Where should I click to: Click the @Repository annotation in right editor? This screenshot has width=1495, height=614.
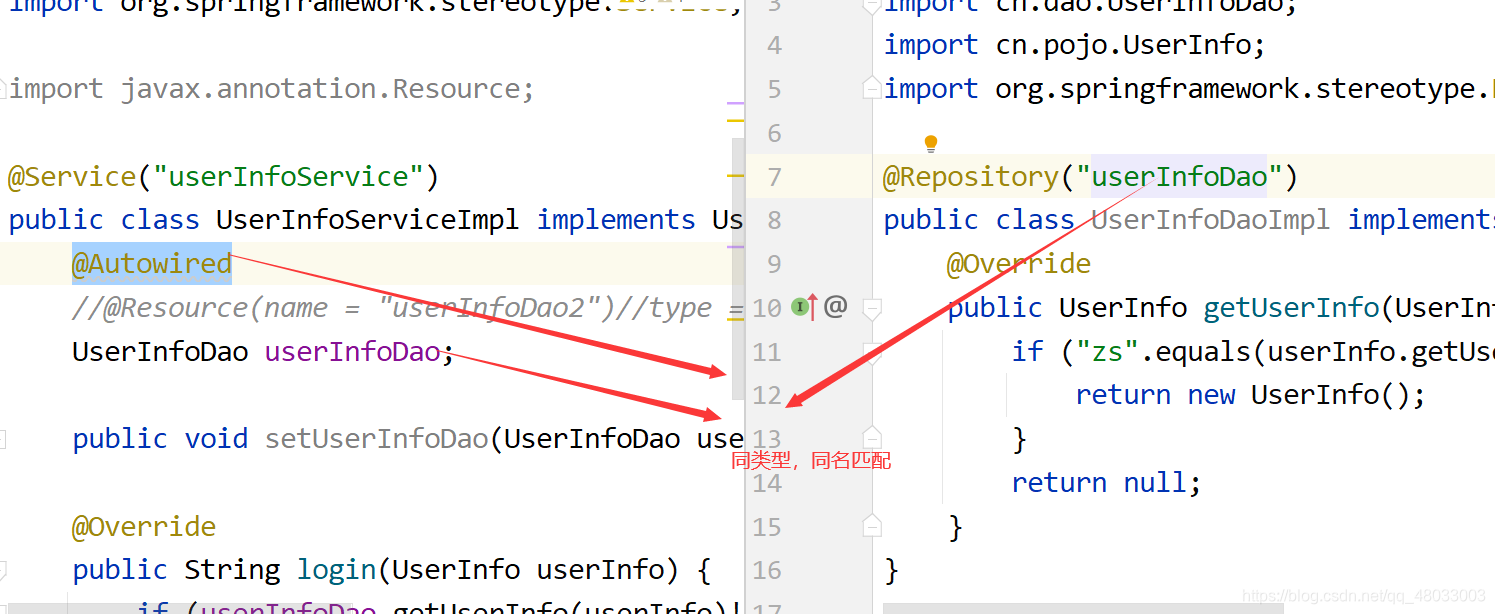point(971,177)
